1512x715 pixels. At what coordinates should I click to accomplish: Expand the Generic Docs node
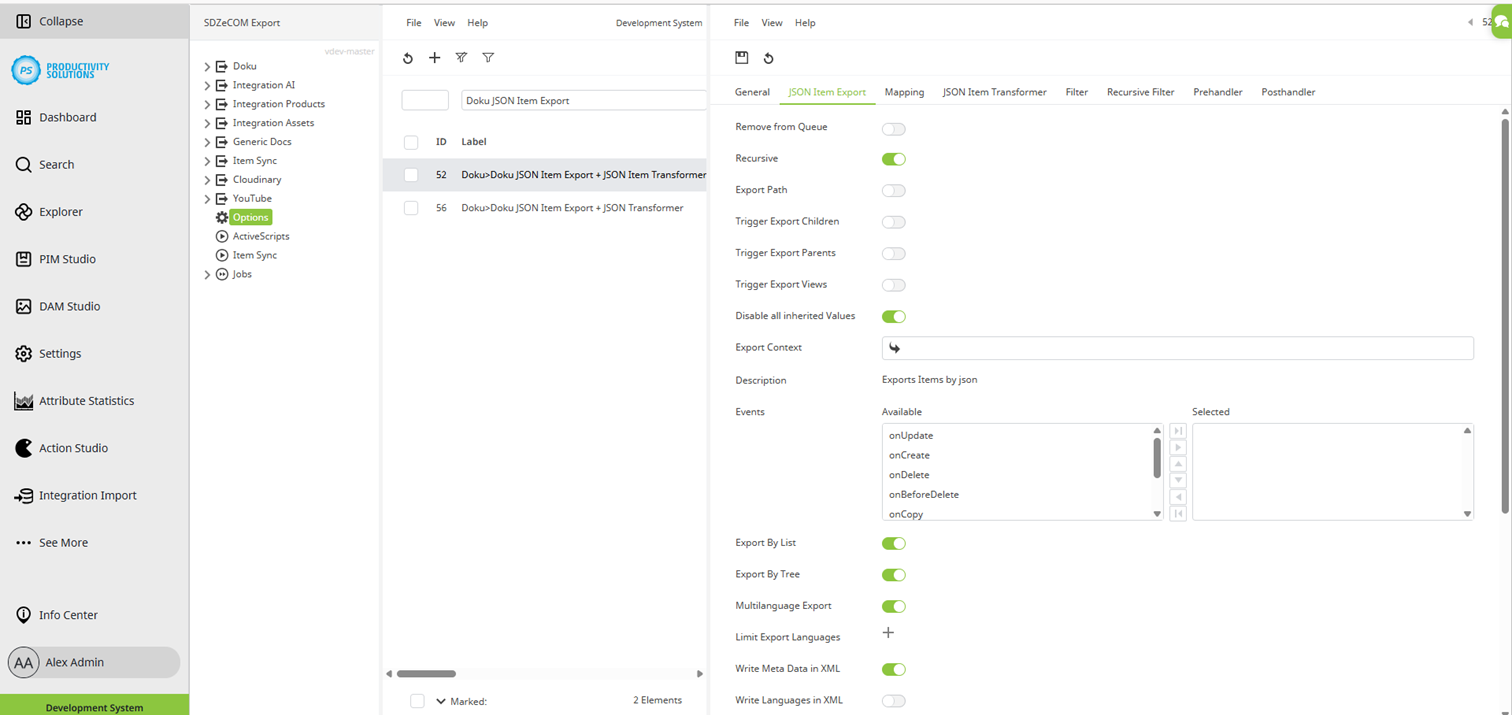[x=207, y=142]
